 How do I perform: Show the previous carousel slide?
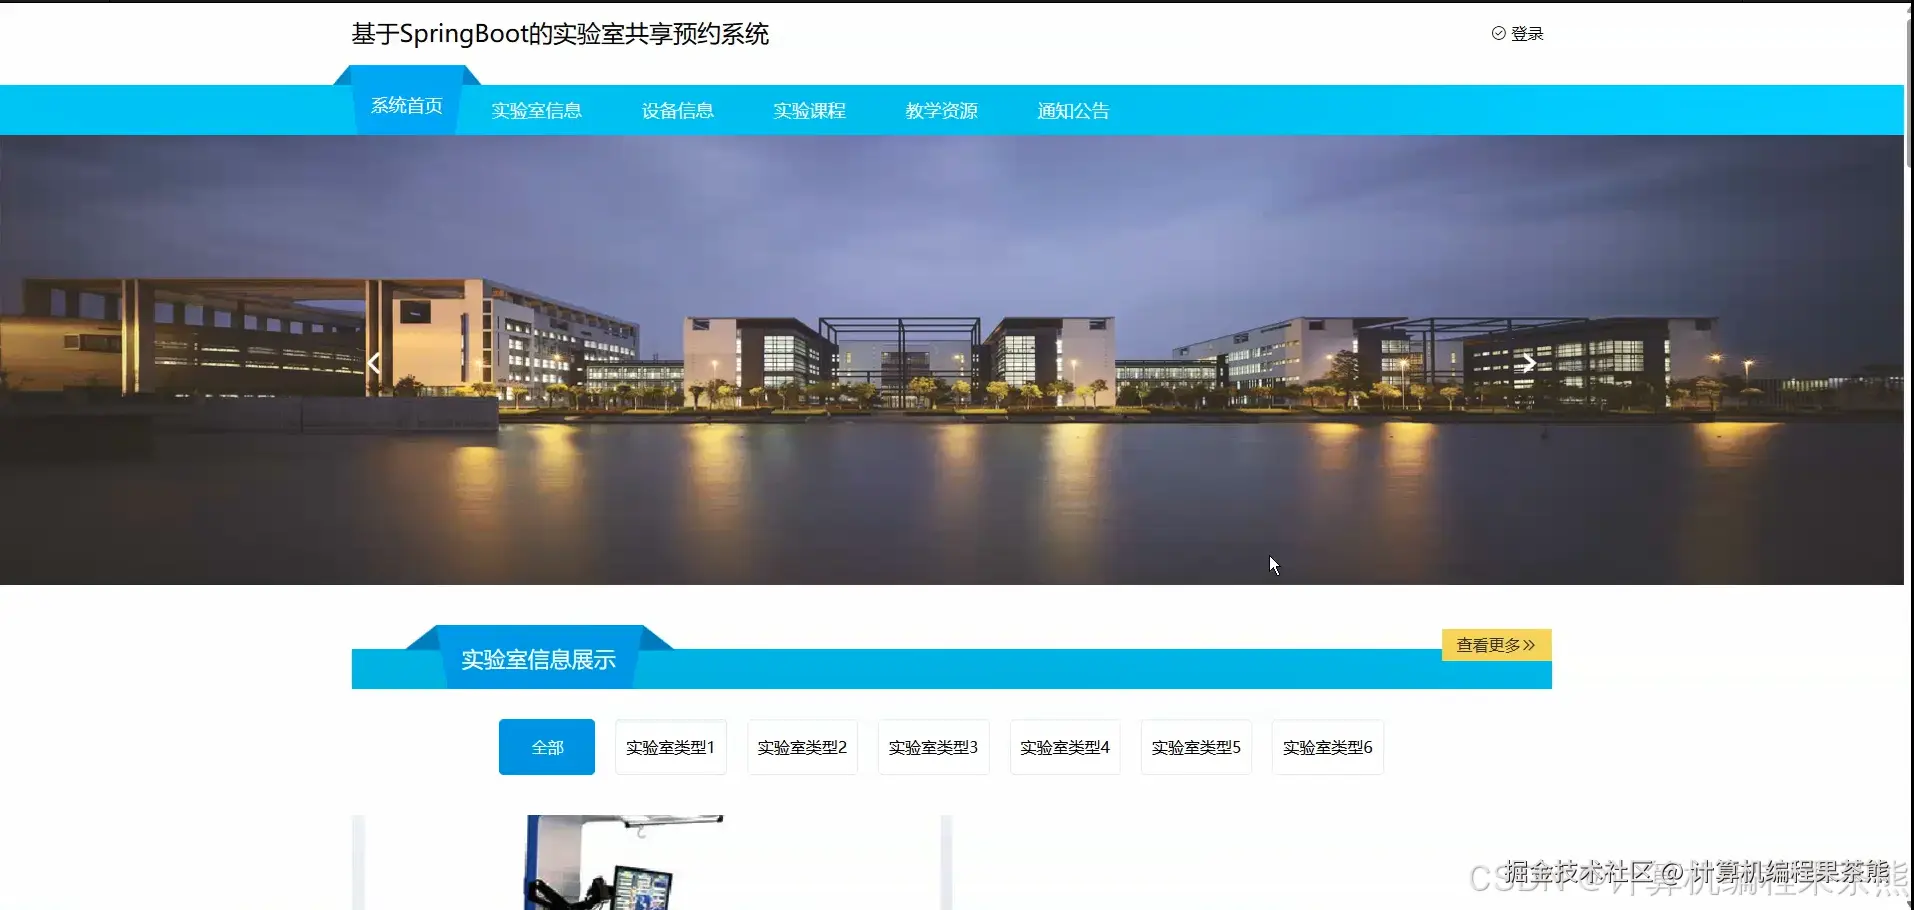374,363
